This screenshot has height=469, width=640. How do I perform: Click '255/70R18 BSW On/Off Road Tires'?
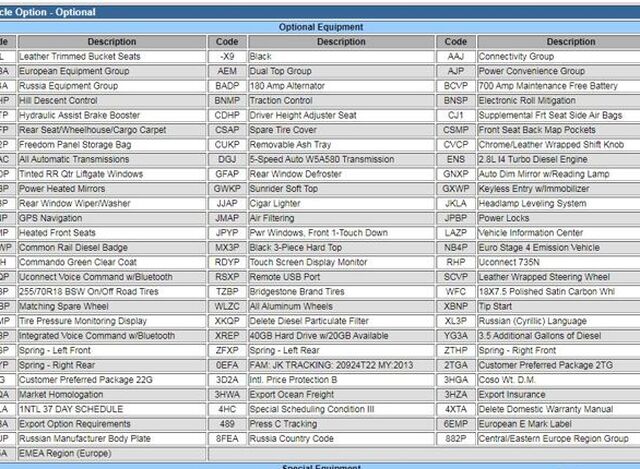coord(112,291)
